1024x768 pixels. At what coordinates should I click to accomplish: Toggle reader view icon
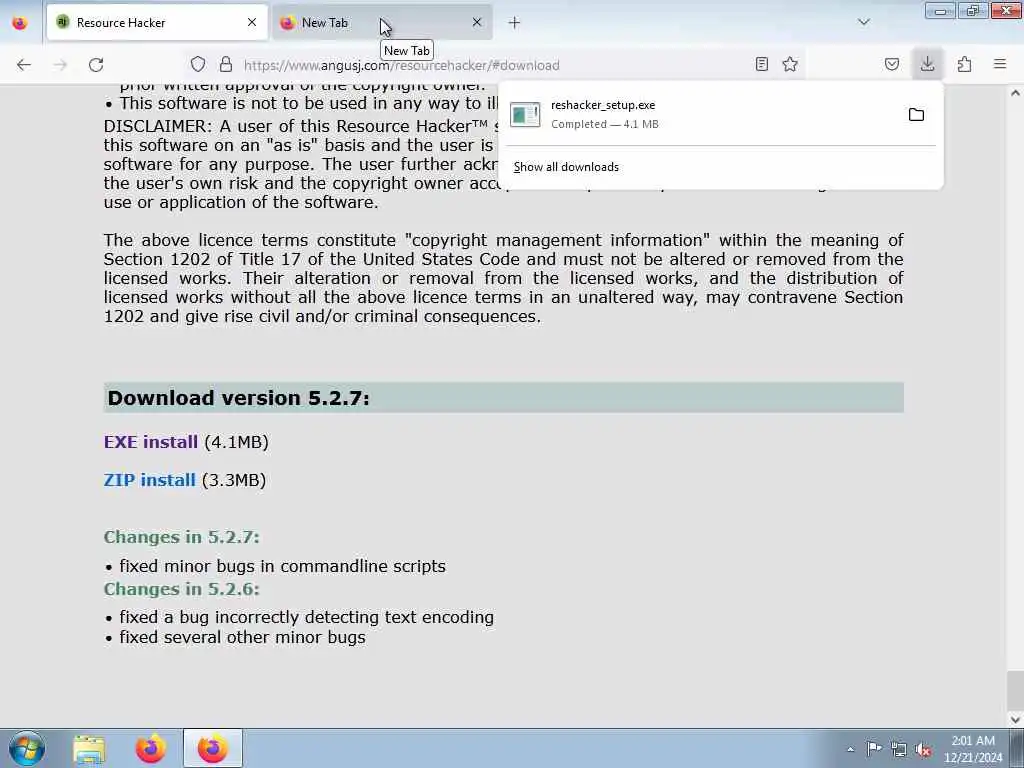761,64
